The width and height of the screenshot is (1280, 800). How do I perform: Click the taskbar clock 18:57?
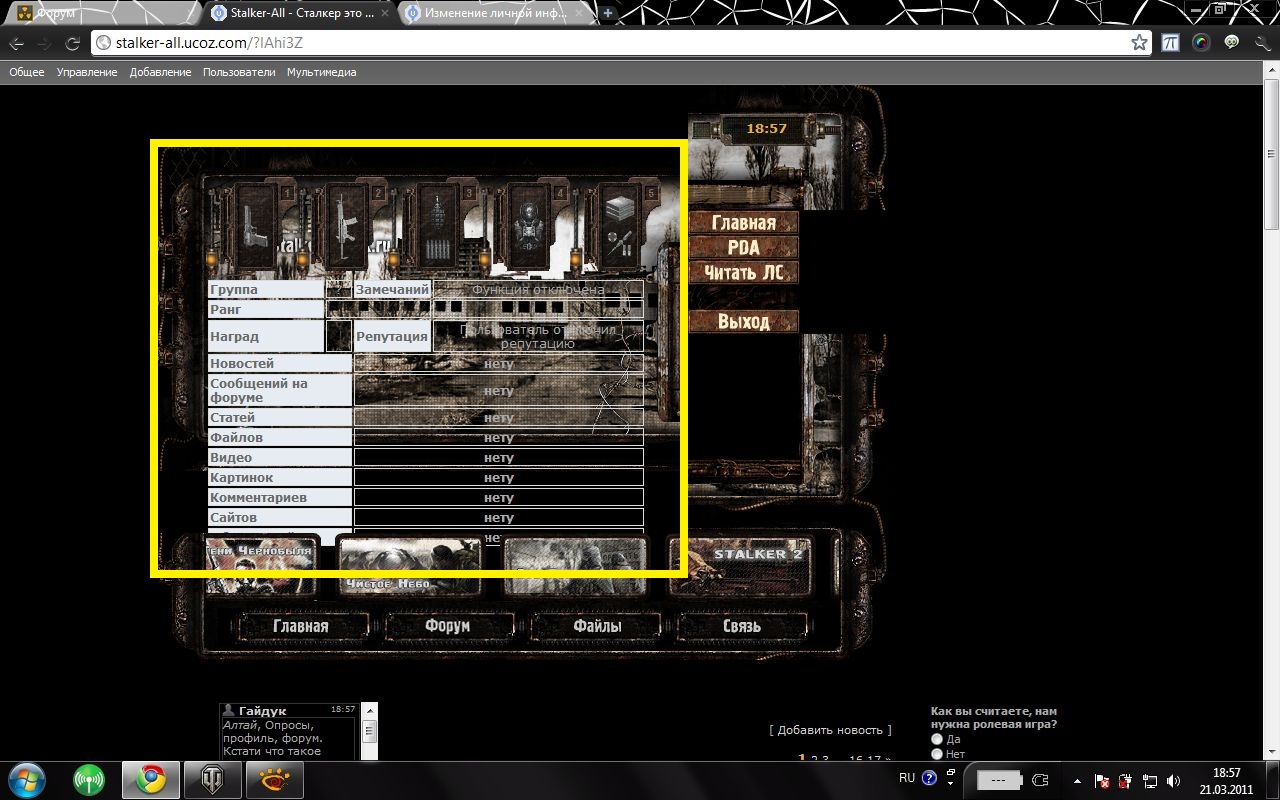tap(1226, 773)
